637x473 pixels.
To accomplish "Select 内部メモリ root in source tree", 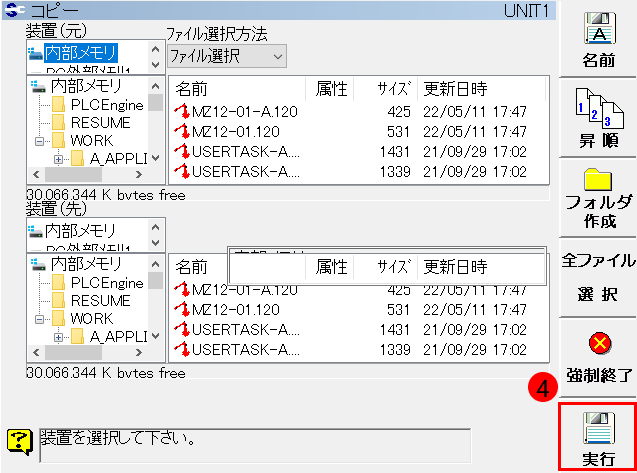I will tap(86, 86).
